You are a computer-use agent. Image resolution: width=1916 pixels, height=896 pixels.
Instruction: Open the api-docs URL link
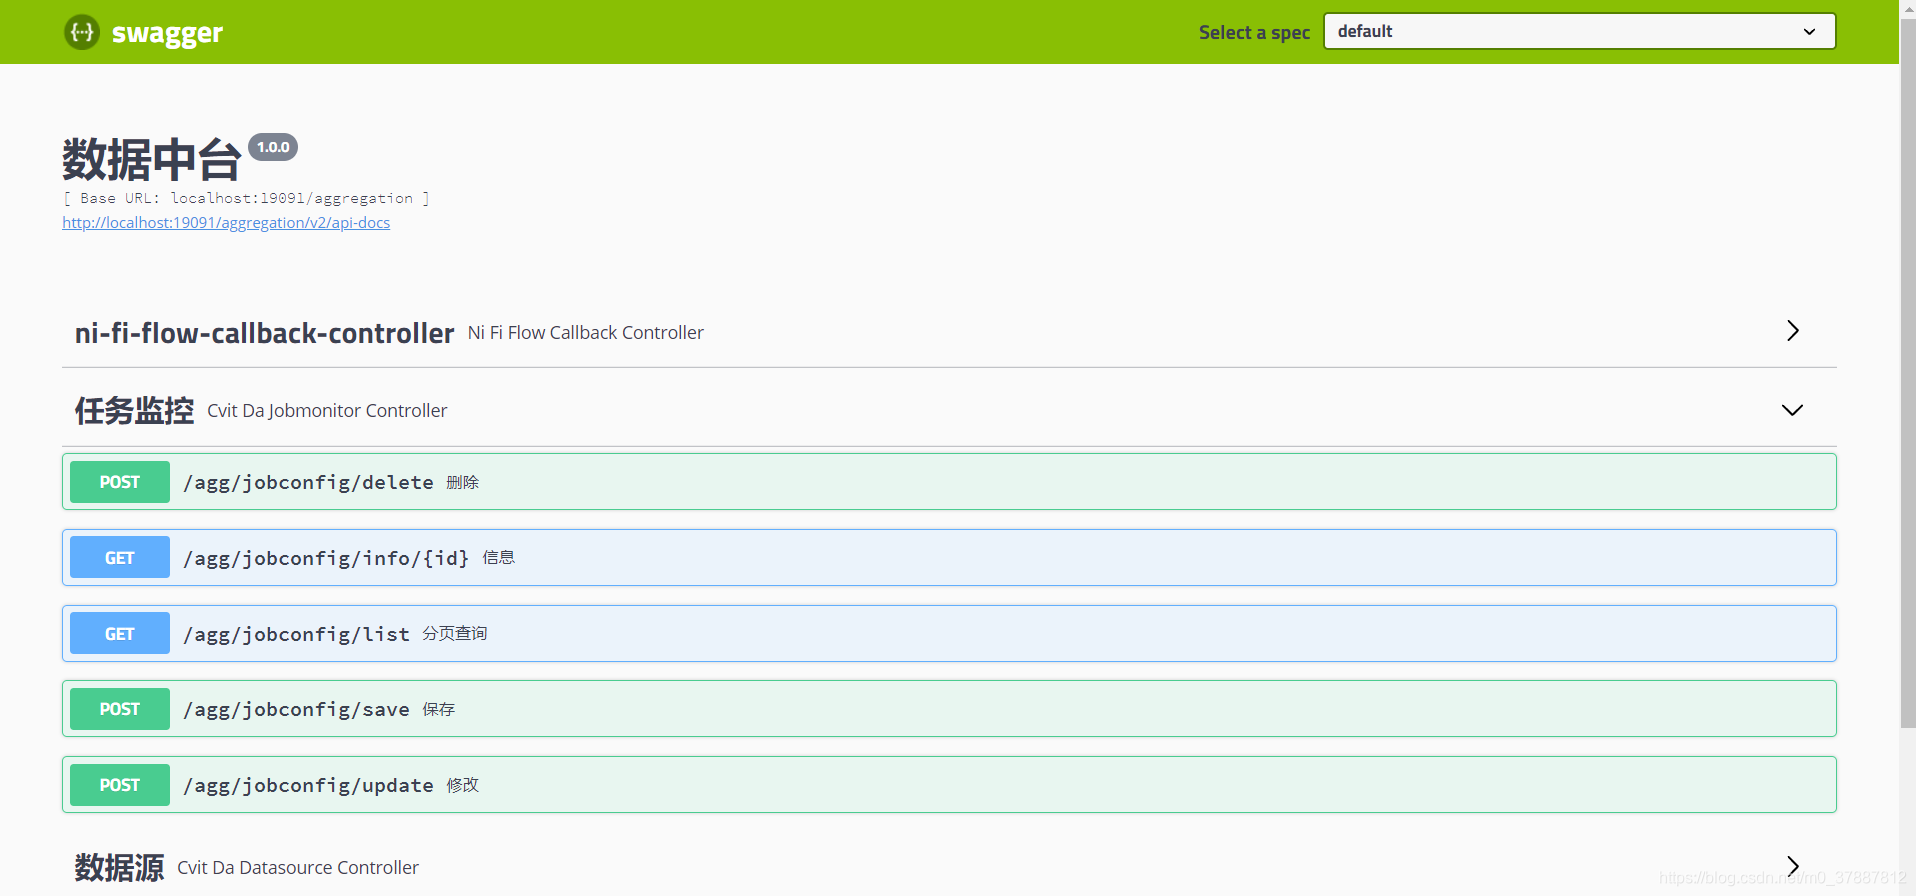(226, 222)
